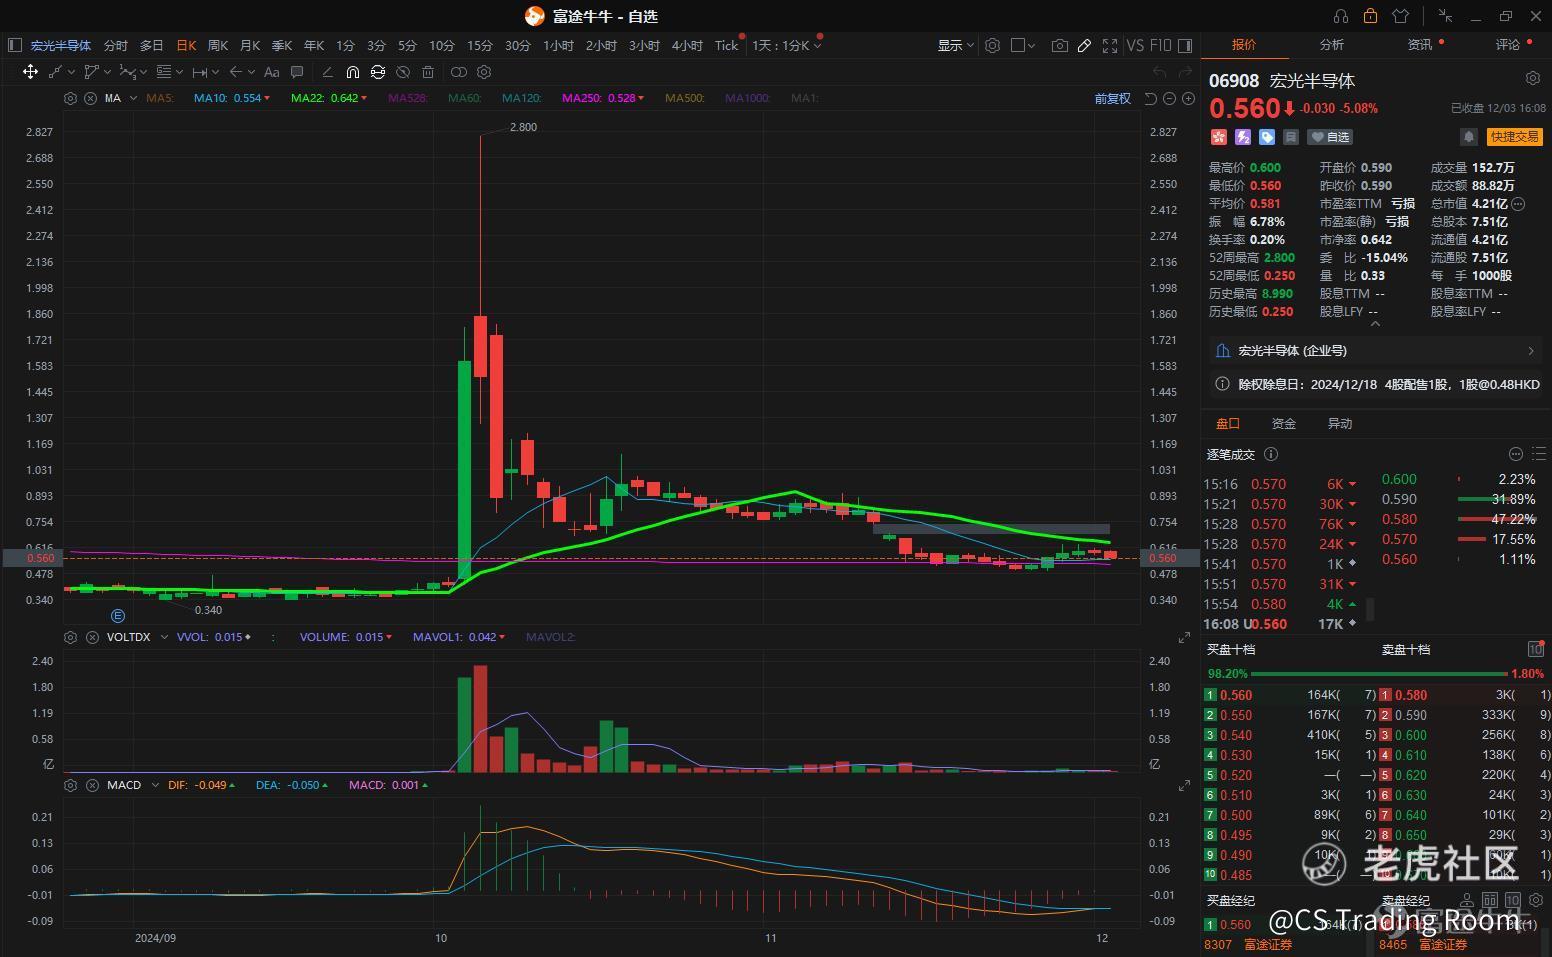Open the 显示 display dropdown
Viewport: 1552px width, 957px height.
click(x=956, y=45)
